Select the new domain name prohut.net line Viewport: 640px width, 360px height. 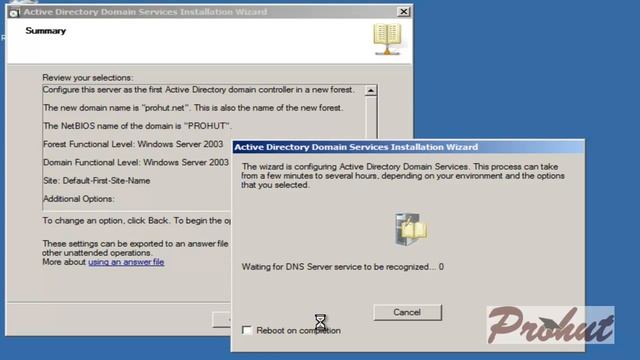coord(193,108)
